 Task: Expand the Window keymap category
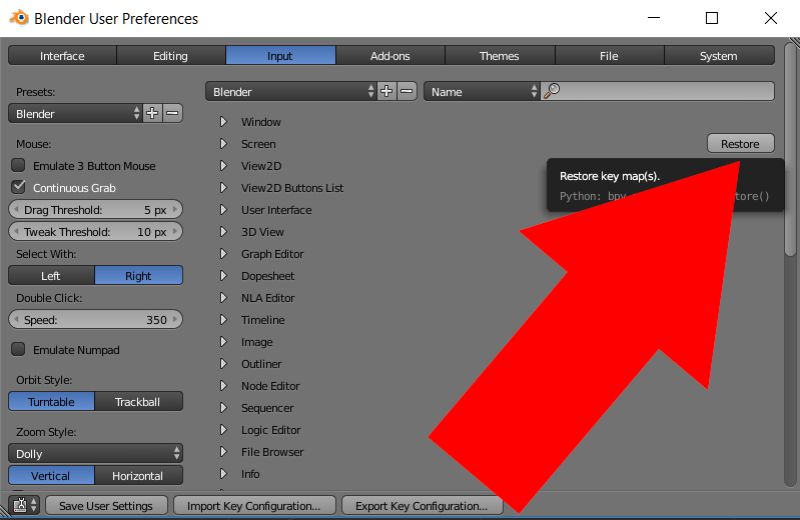pyautogui.click(x=223, y=121)
